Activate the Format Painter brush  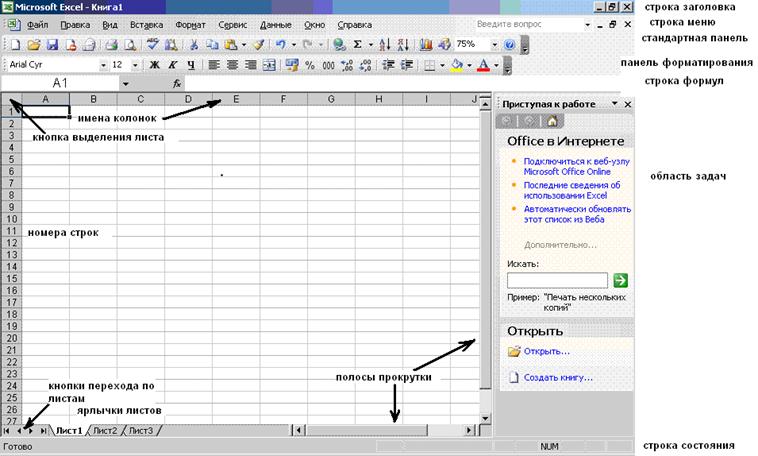click(259, 44)
